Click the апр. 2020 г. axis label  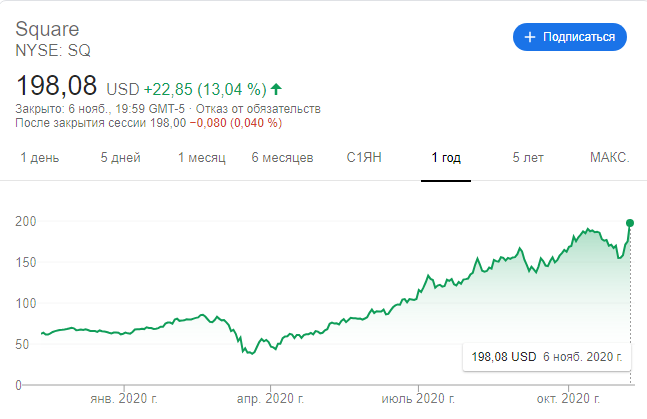[270, 398]
